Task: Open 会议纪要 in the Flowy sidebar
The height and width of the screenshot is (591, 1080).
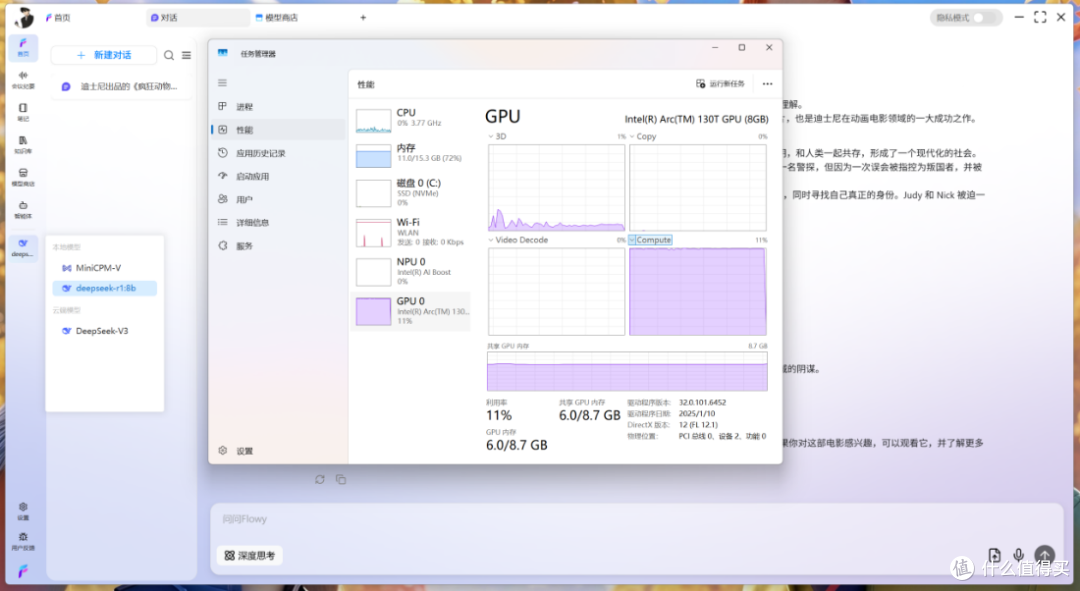Action: pyautogui.click(x=23, y=79)
